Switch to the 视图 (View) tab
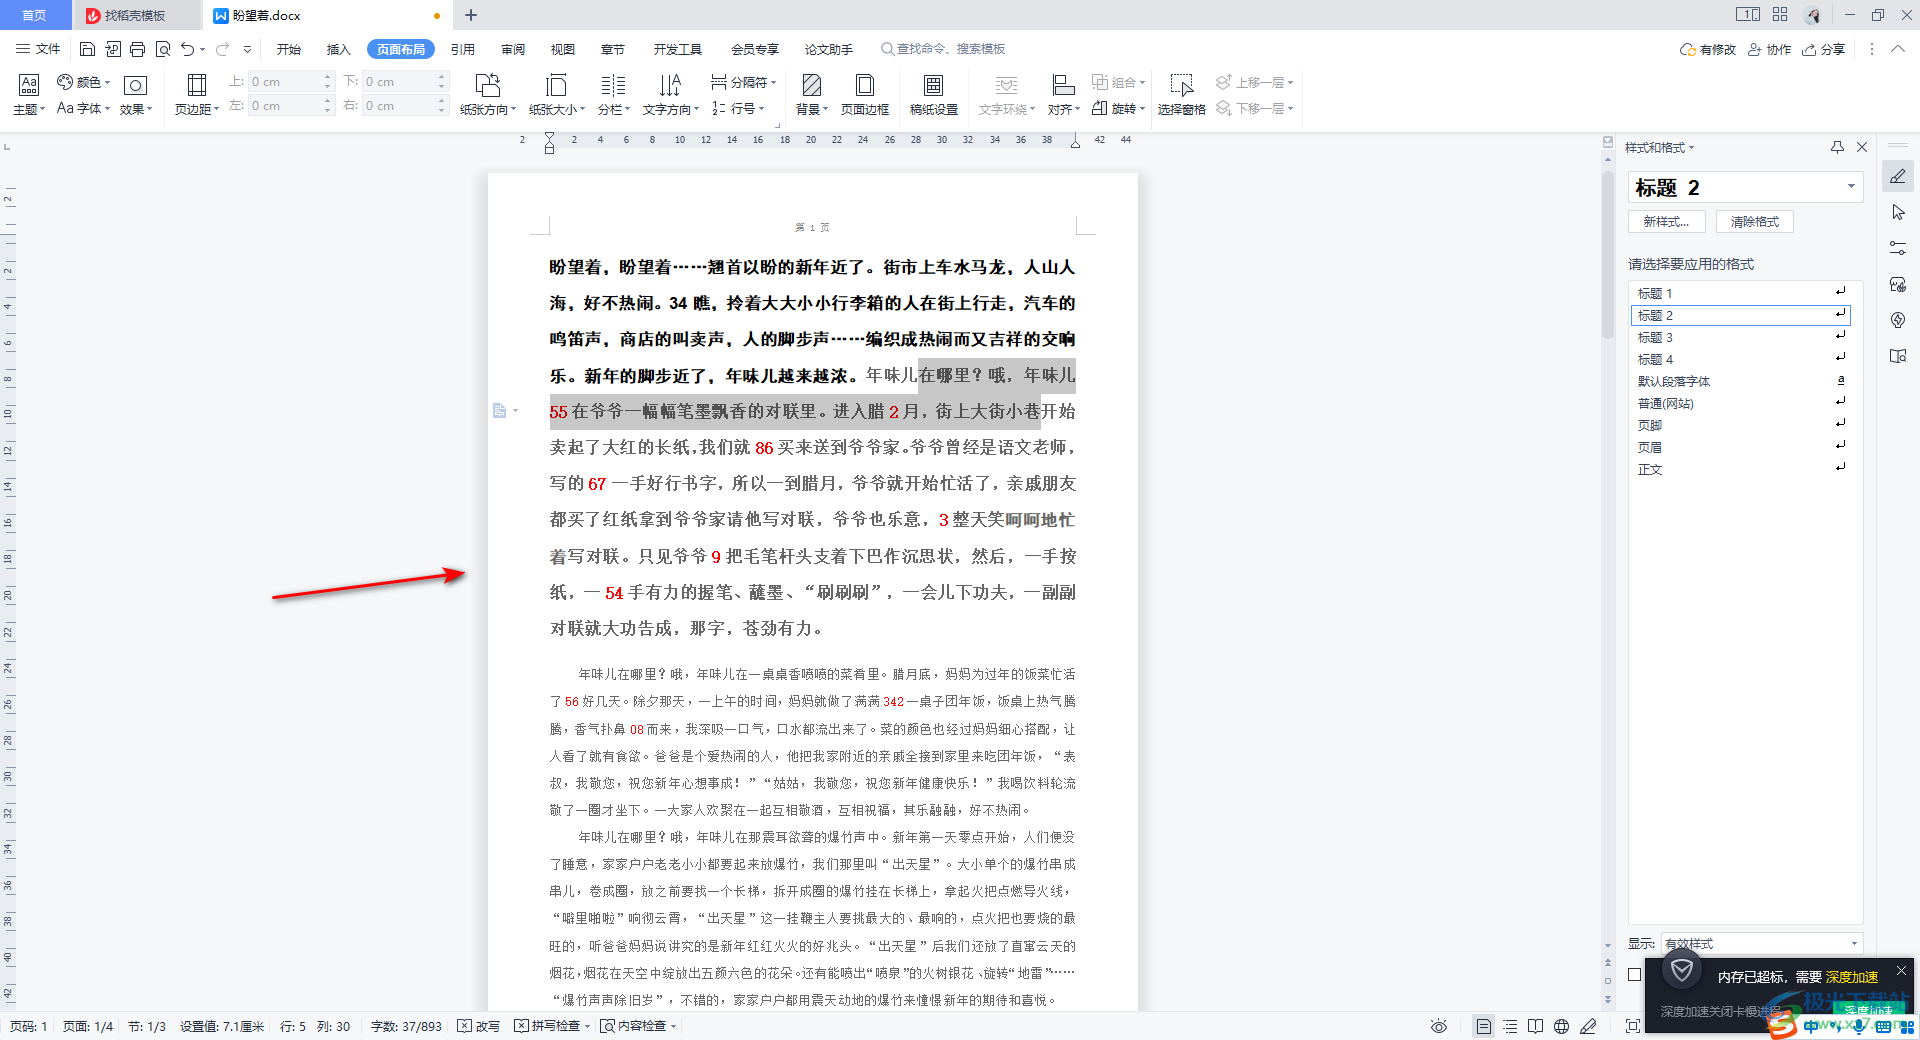 click(x=563, y=49)
